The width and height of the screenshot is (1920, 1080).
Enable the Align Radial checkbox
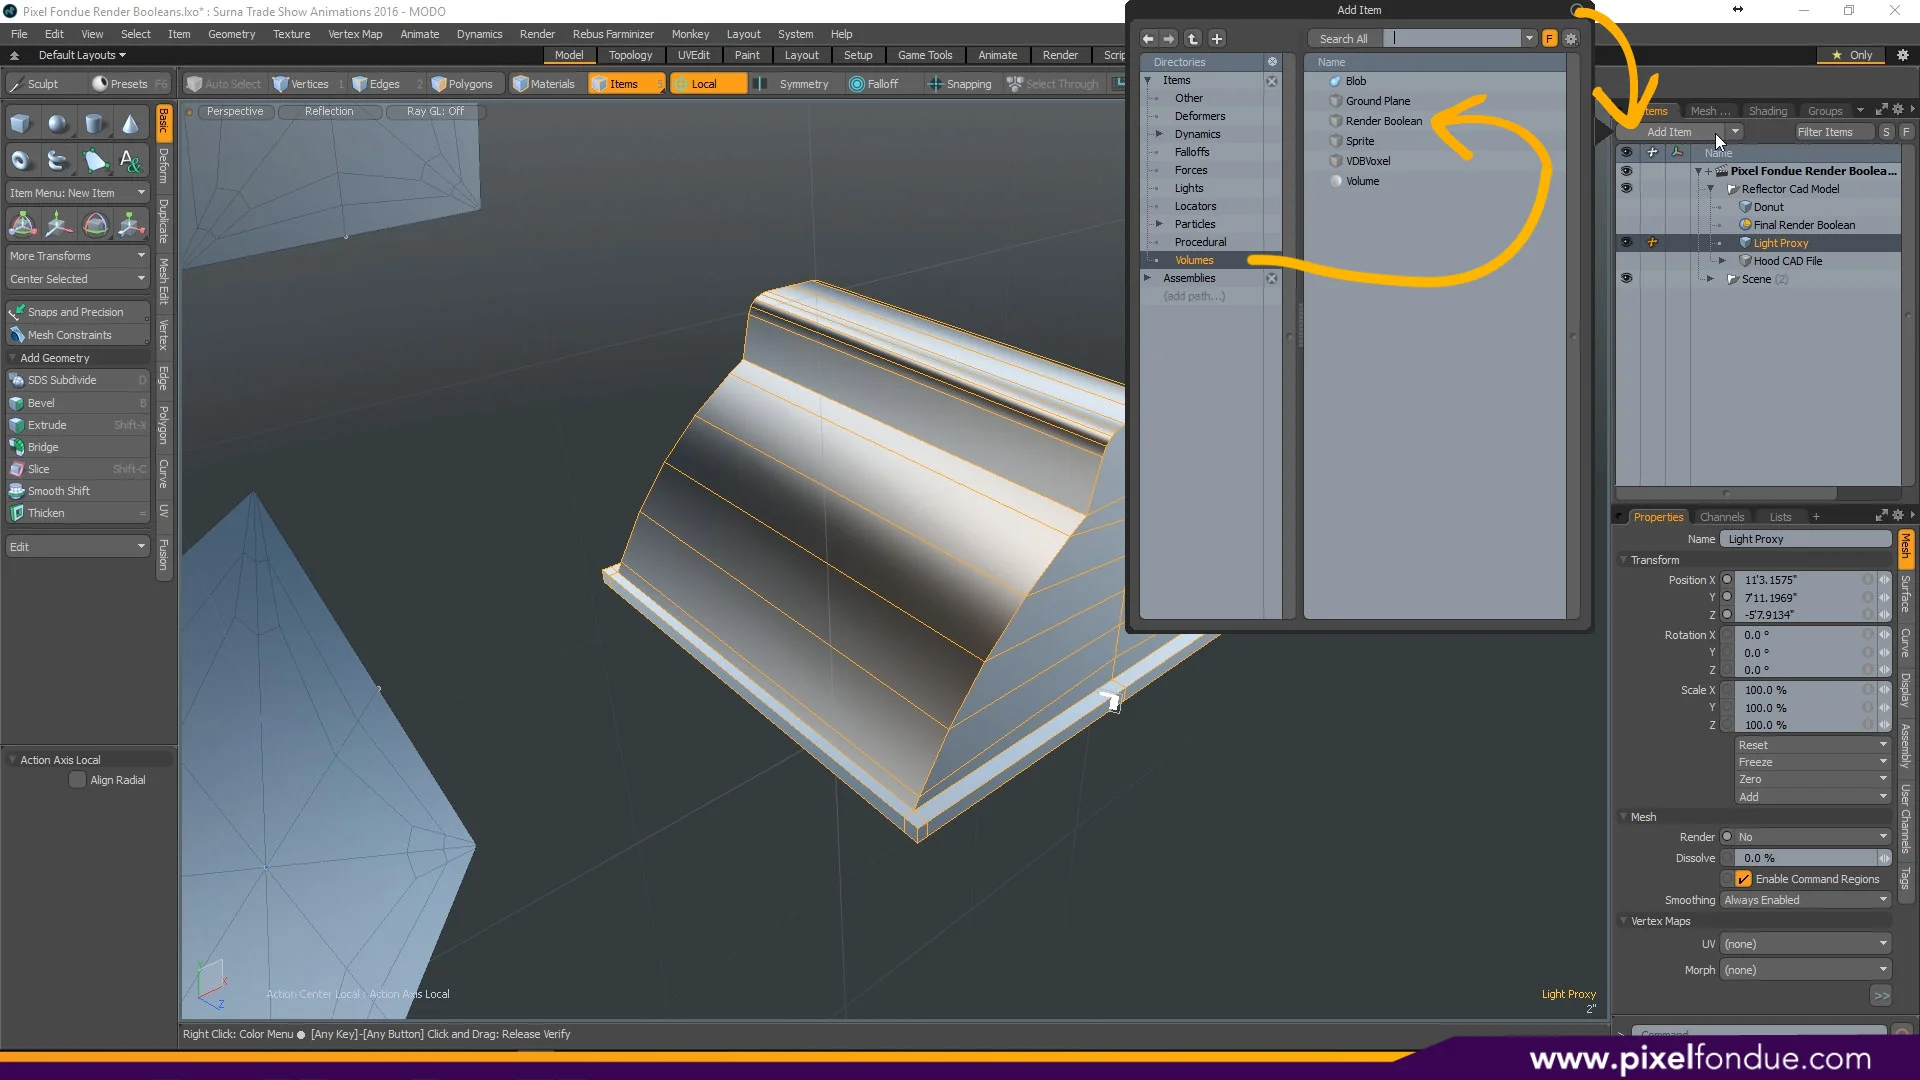pos(77,779)
